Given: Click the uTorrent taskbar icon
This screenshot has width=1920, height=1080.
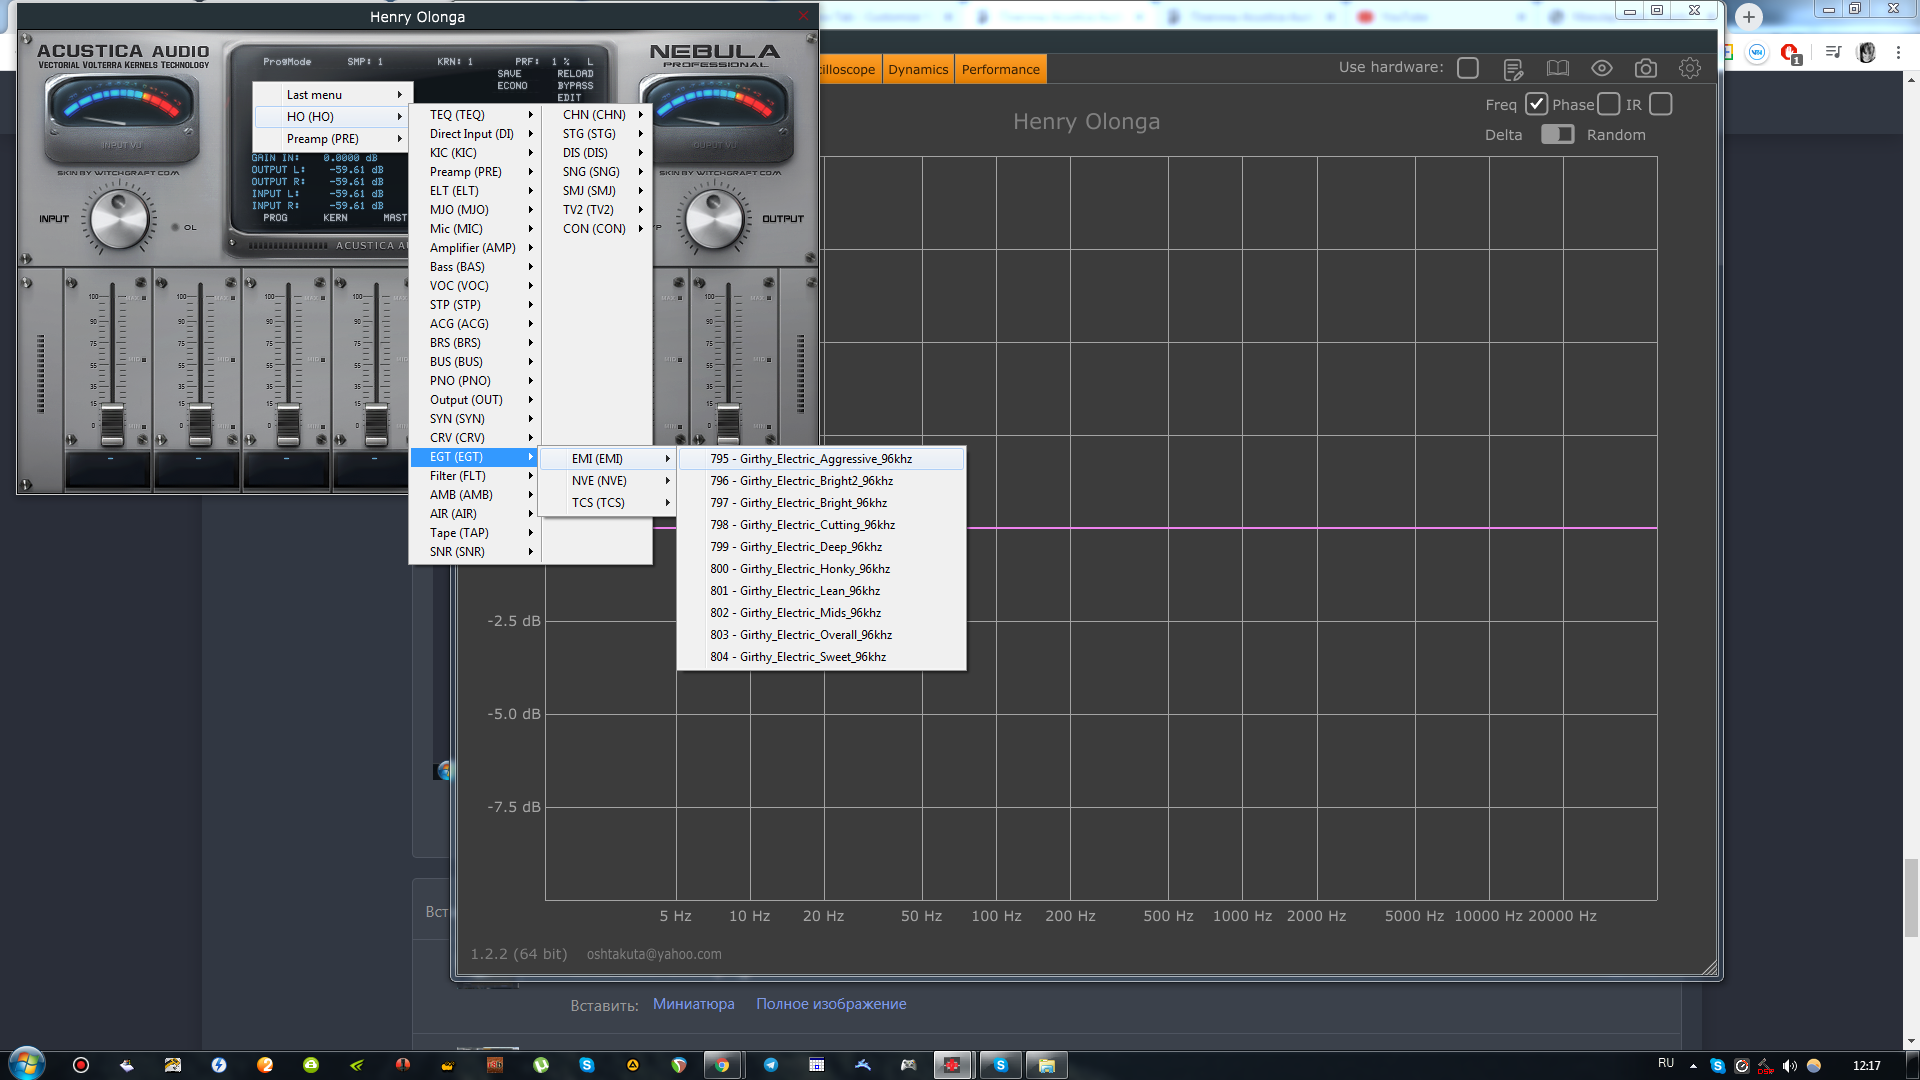Looking at the screenshot, I should click(541, 1065).
